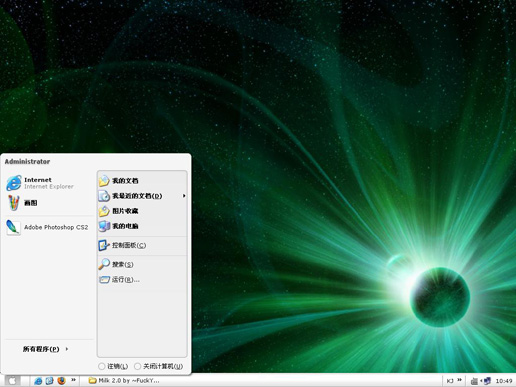Launch Firefox from the quick launch bar
The height and width of the screenshot is (387, 516).
[x=61, y=381]
